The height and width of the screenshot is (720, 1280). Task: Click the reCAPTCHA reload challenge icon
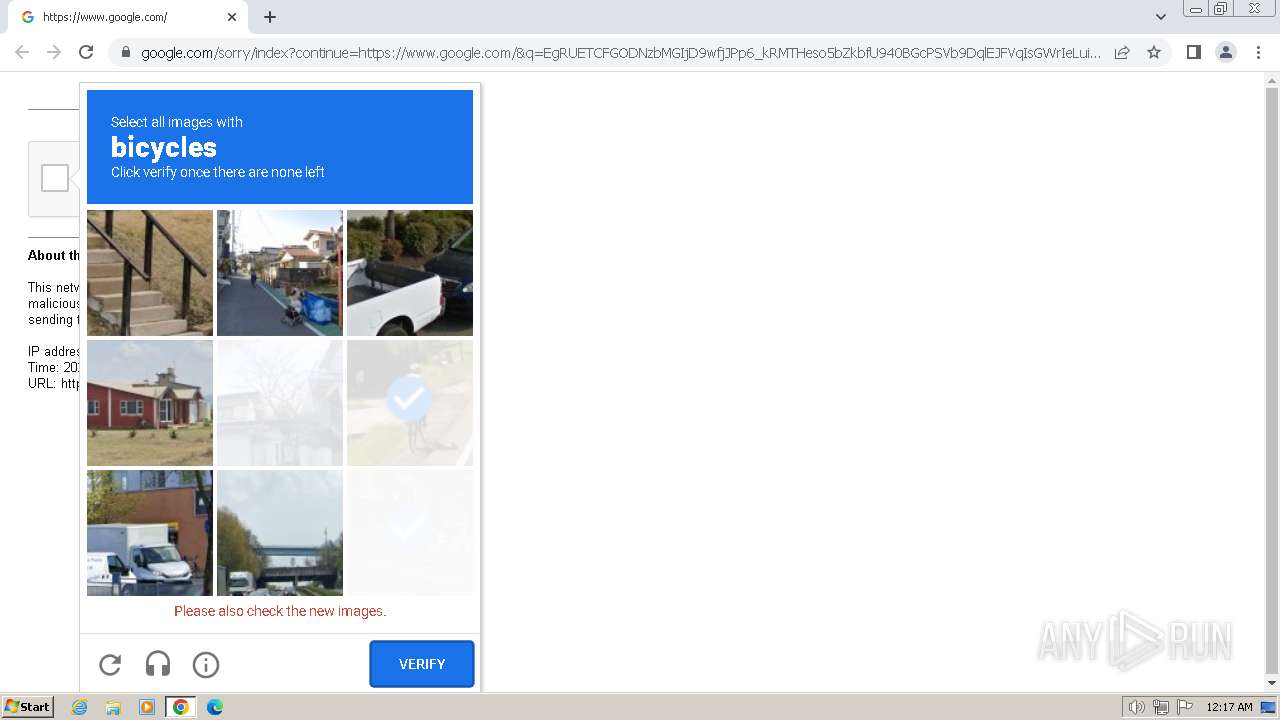110,664
